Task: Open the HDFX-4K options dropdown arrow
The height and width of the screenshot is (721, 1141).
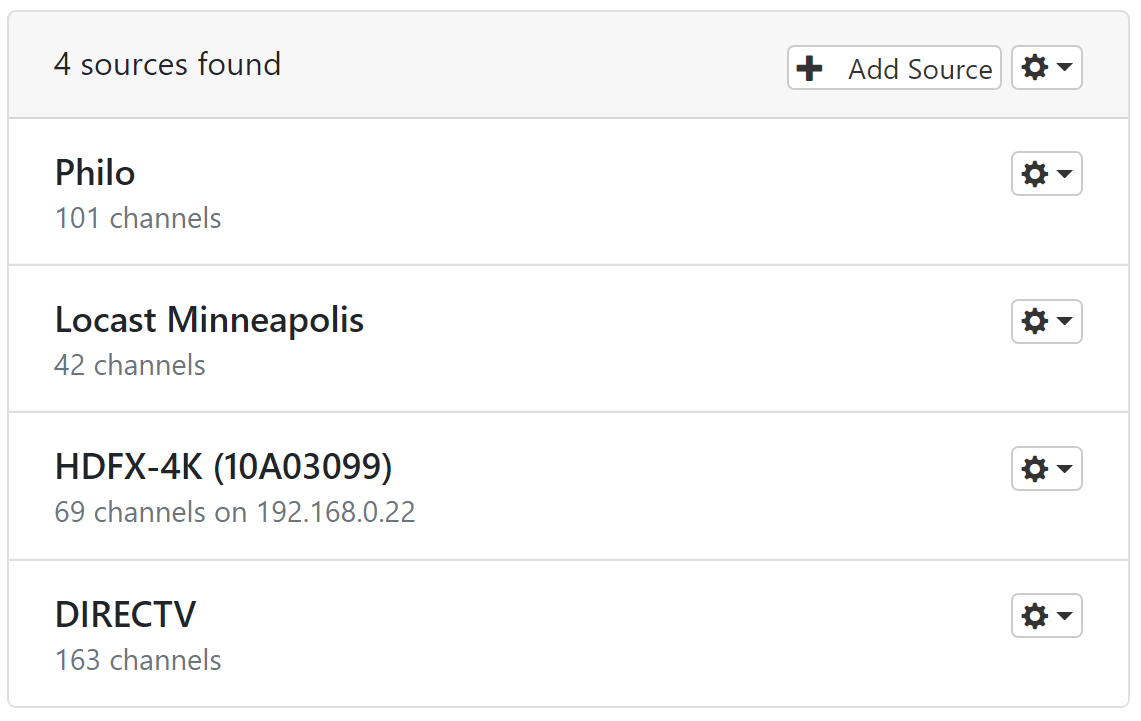Action: 1064,468
